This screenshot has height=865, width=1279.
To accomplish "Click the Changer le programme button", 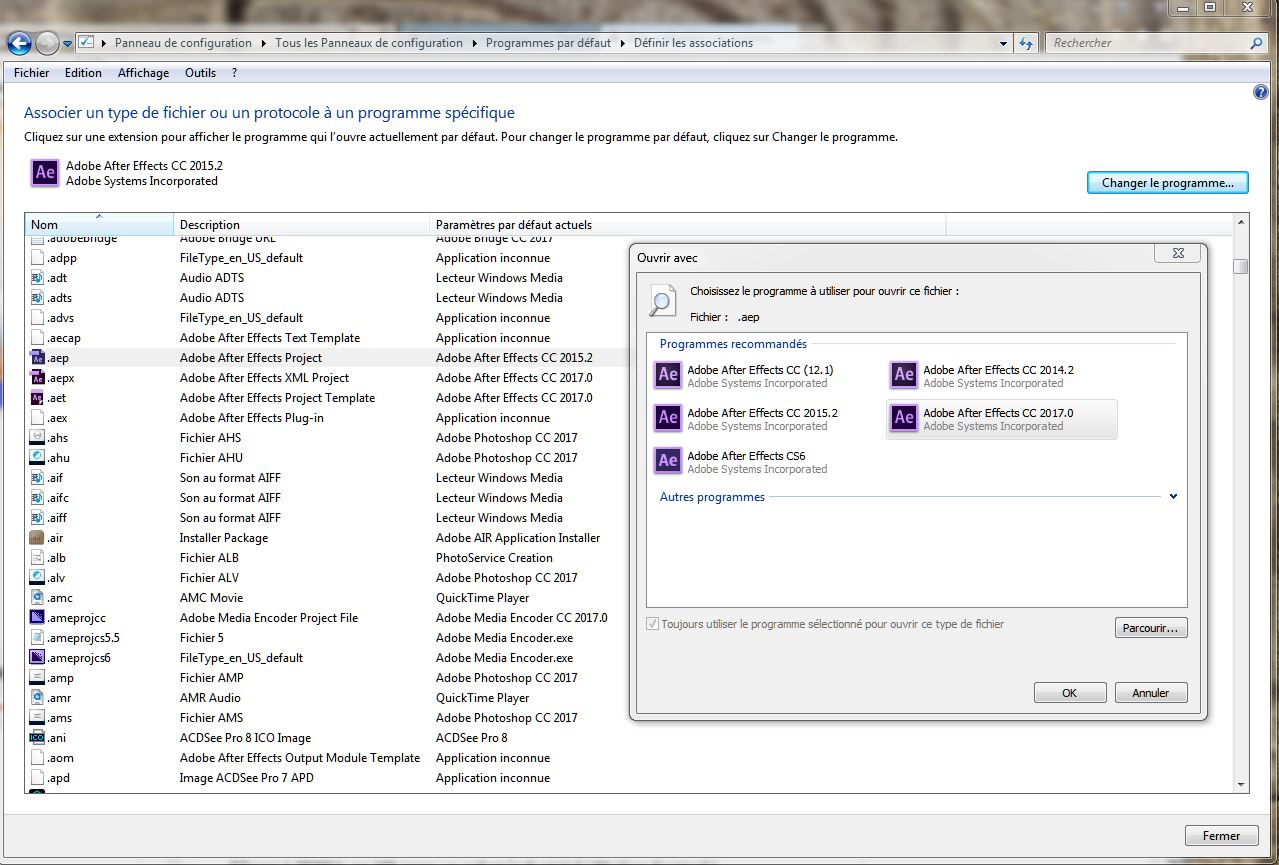I will [1167, 183].
